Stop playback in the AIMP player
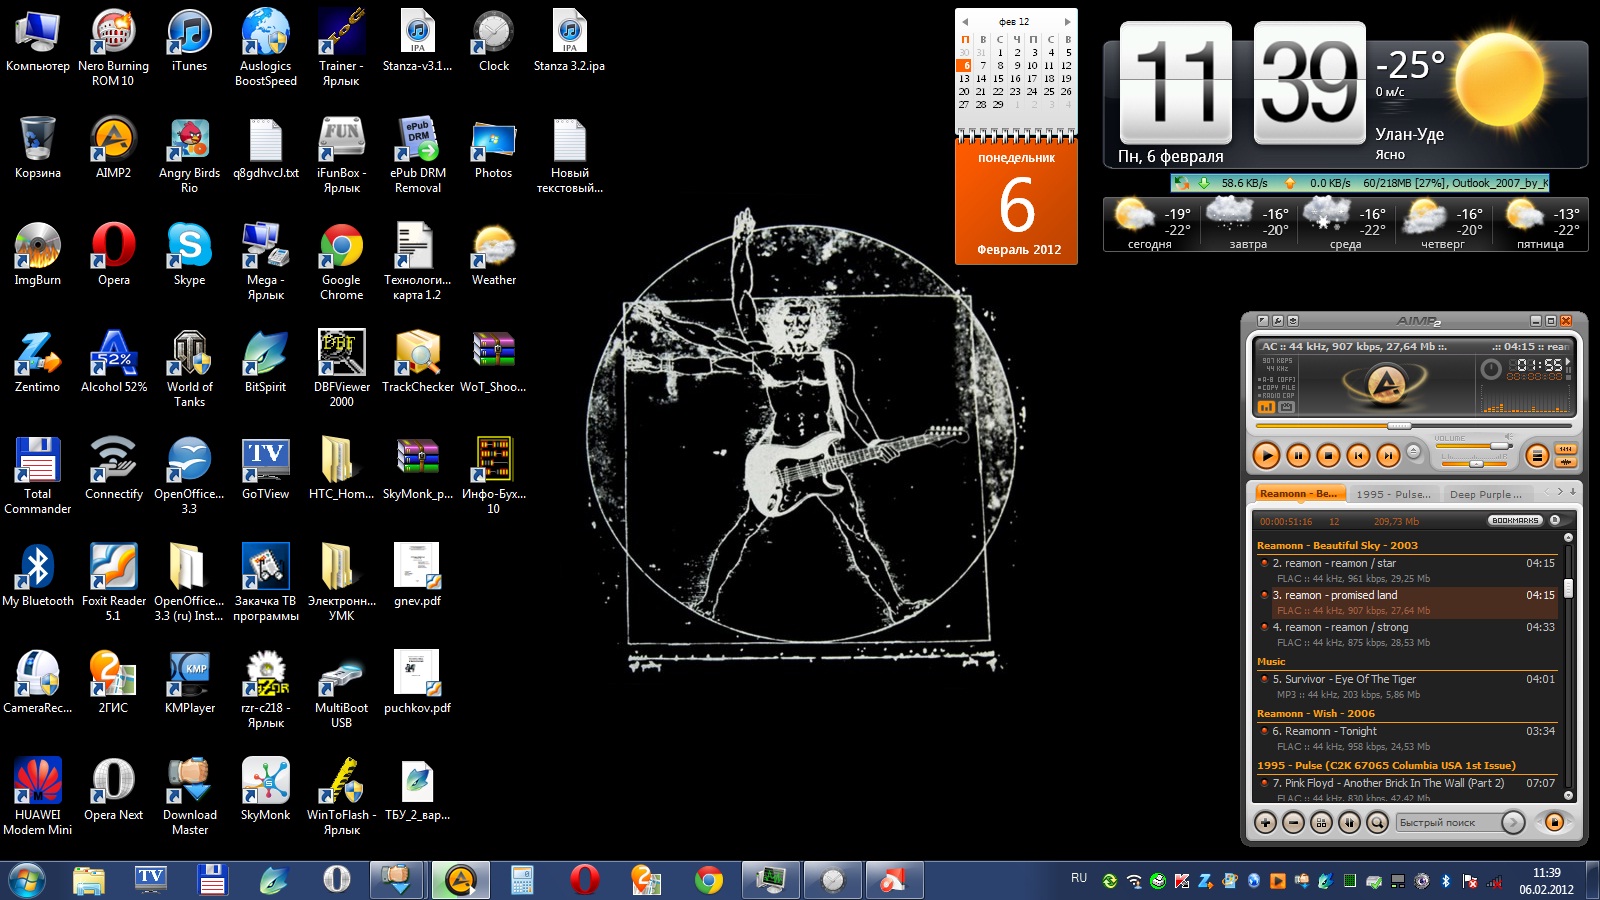The image size is (1600, 900). 1328,456
